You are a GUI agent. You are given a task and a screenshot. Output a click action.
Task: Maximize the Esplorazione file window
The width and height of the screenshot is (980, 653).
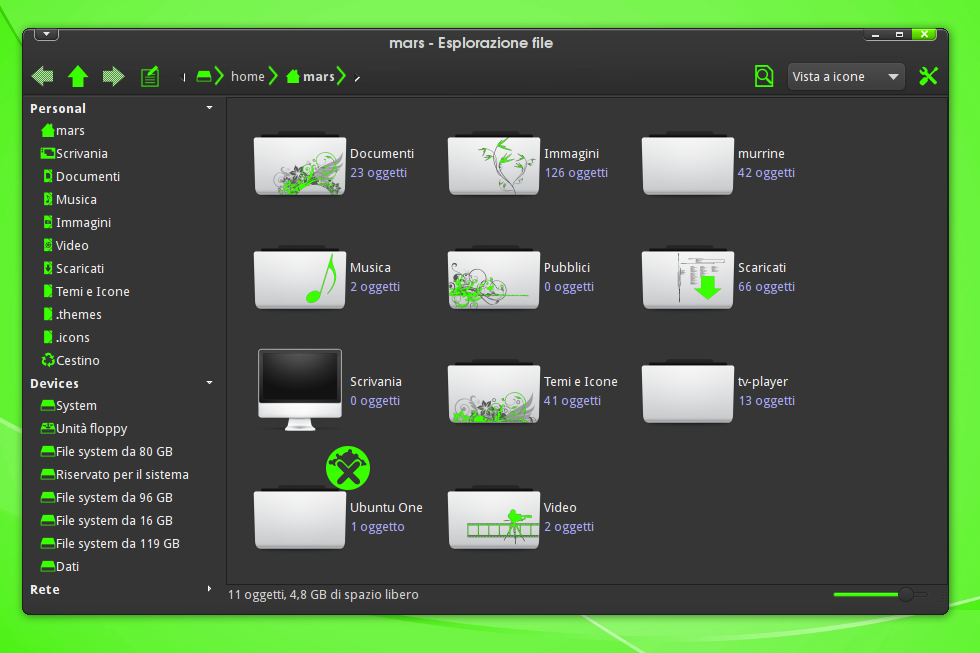[899, 35]
